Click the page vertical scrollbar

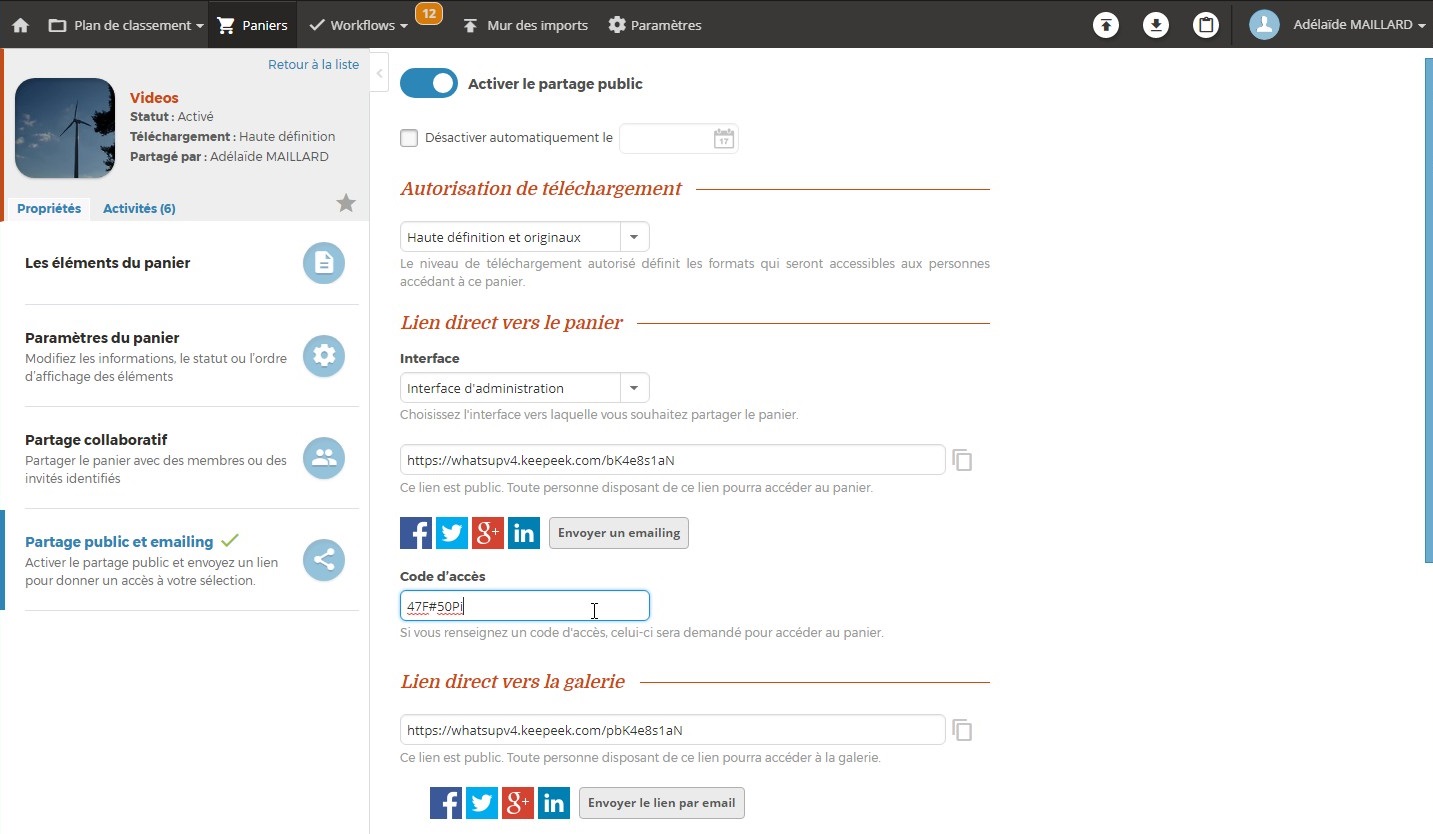(x=1428, y=310)
